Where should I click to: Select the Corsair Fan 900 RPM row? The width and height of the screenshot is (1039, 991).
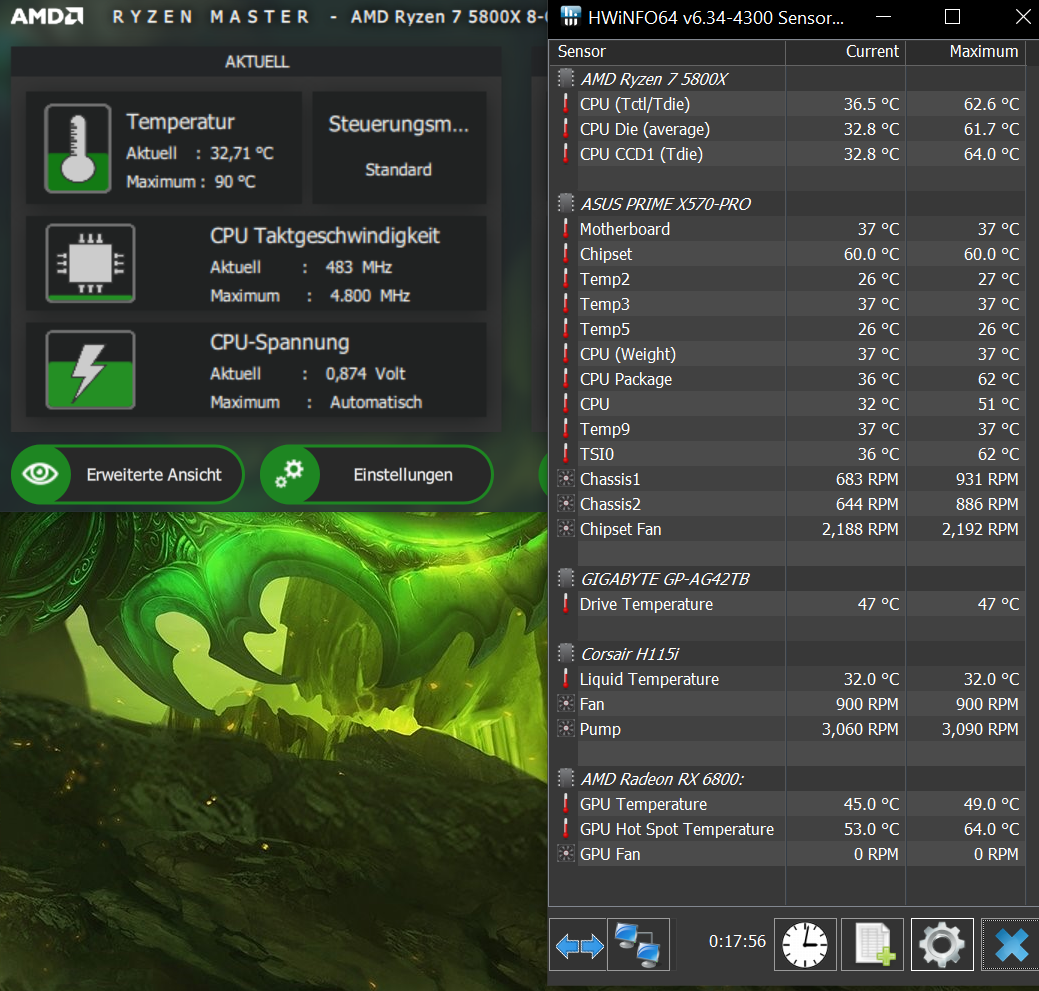788,704
